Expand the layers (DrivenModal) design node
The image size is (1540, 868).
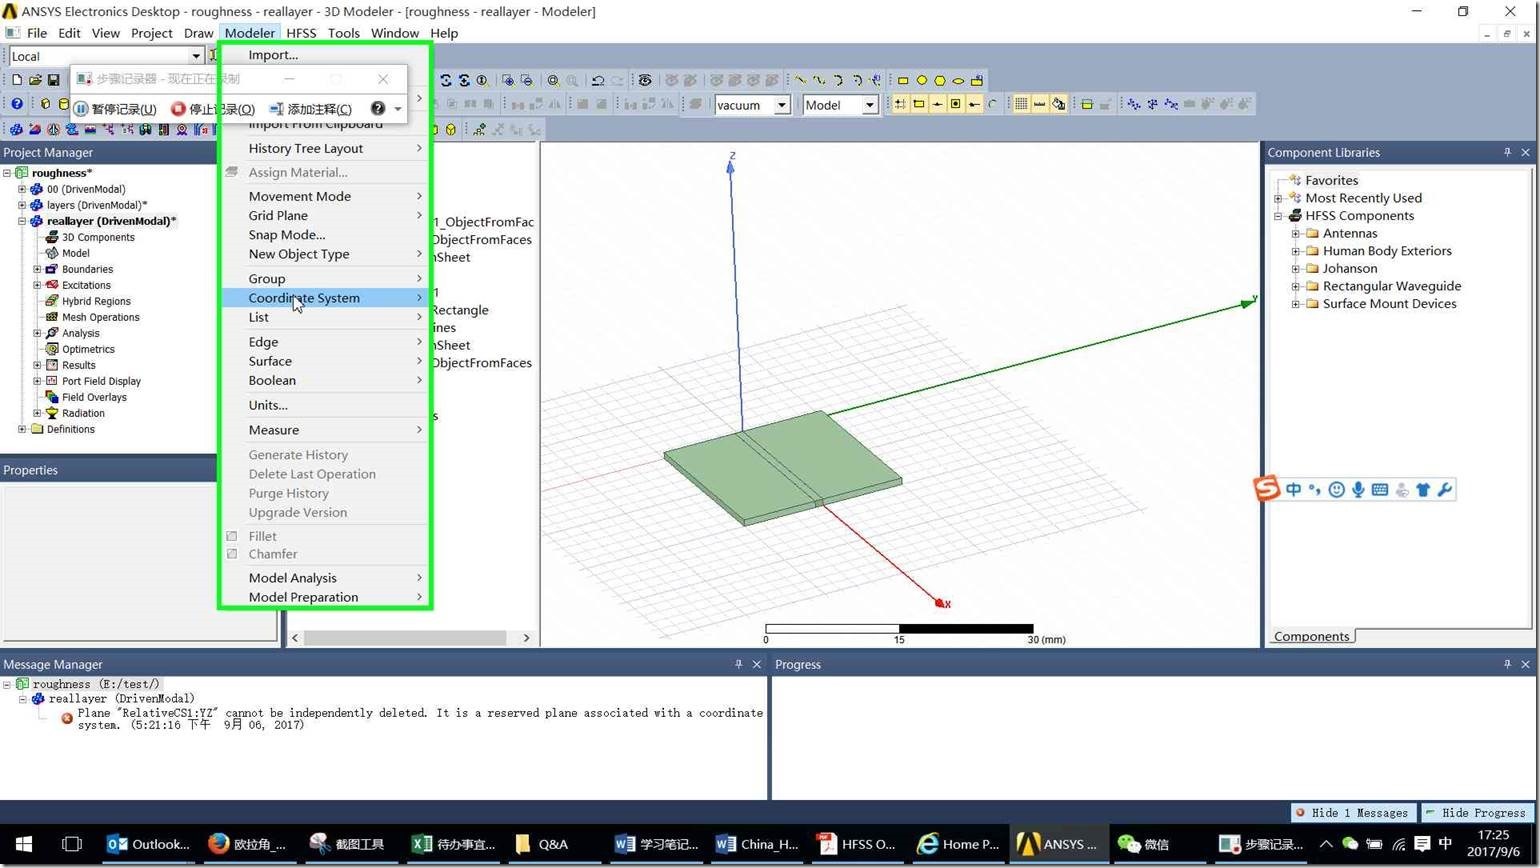coord(22,205)
